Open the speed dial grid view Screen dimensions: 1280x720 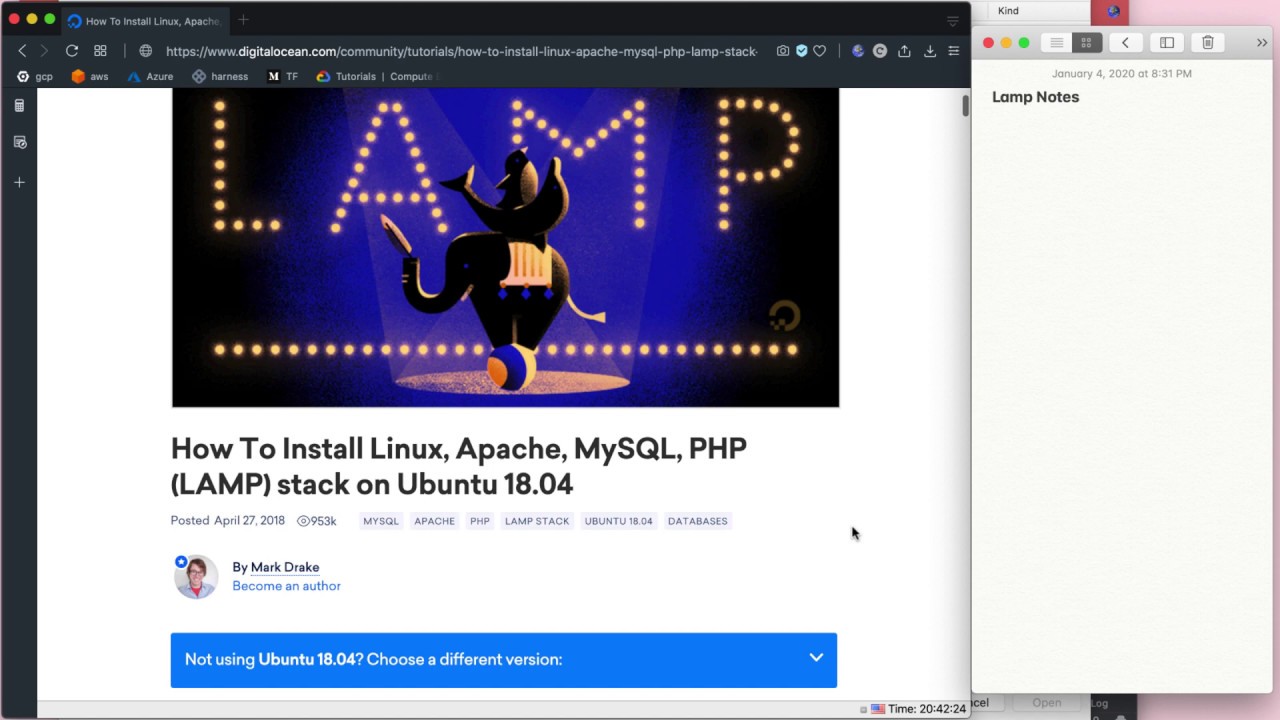click(100, 51)
